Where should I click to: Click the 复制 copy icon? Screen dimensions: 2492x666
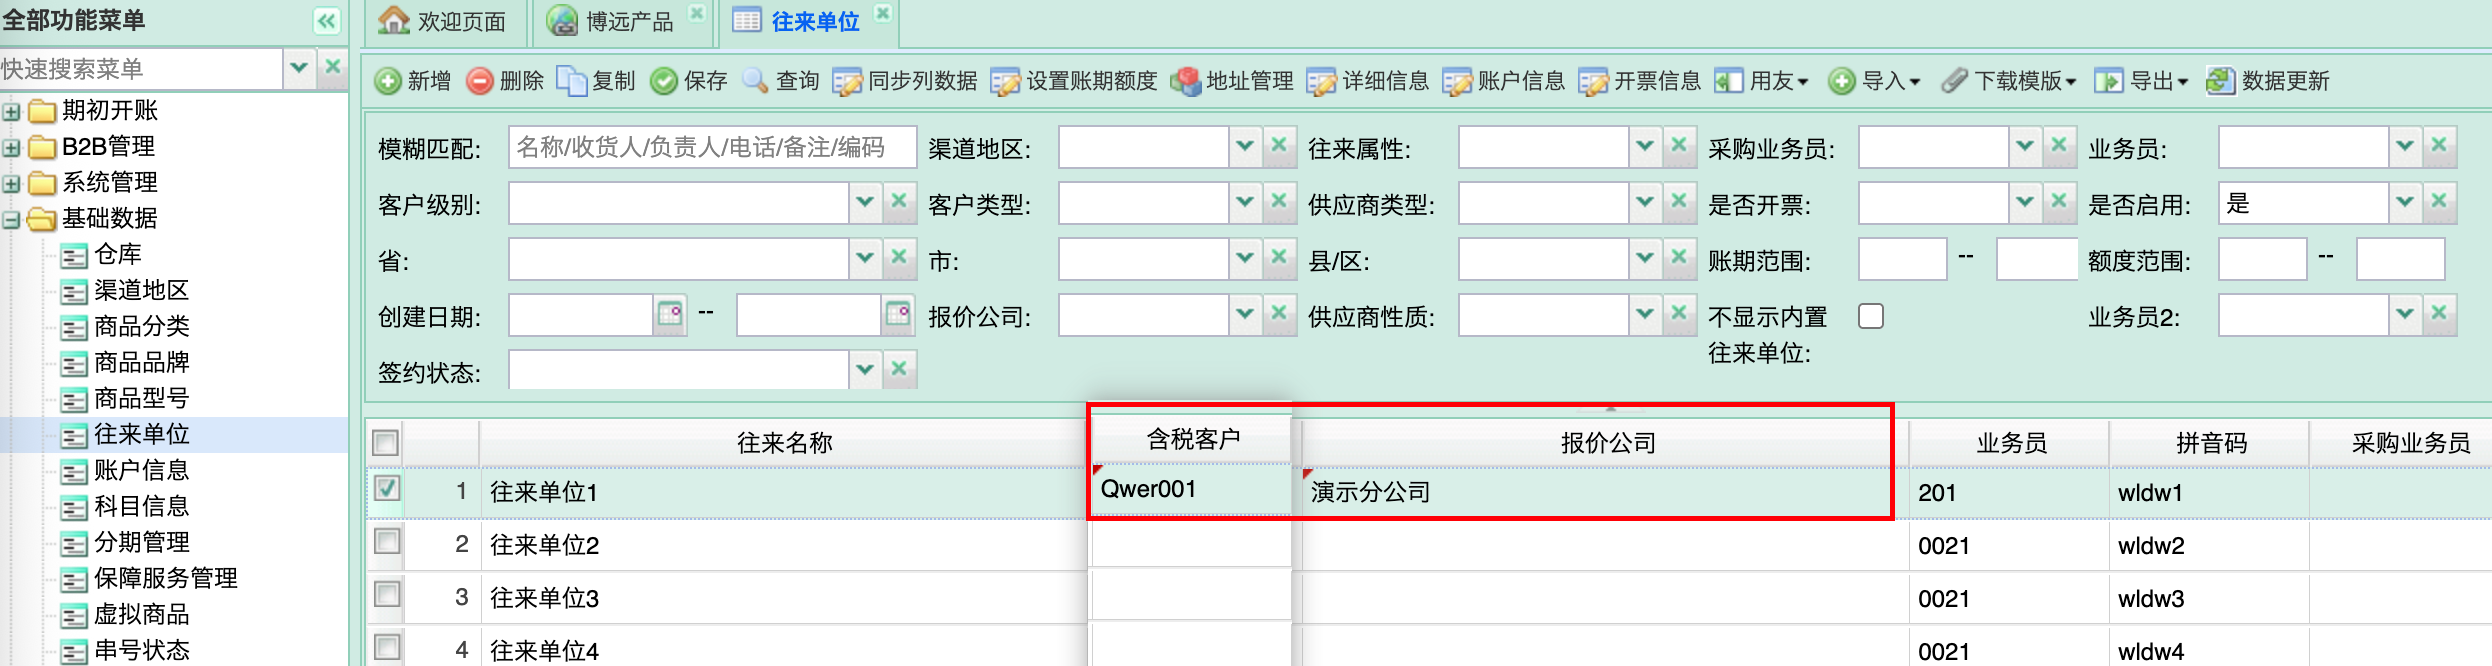pyautogui.click(x=571, y=81)
